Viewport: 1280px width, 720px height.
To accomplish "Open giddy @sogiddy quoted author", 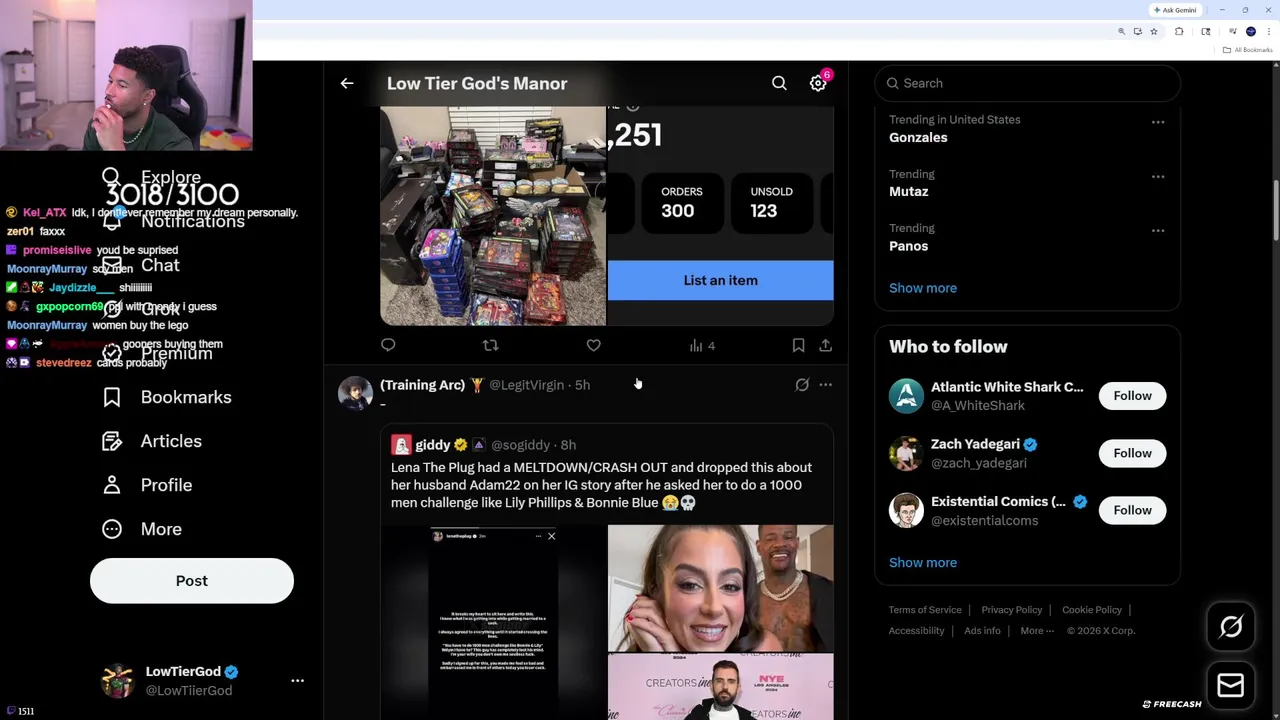I will pyautogui.click(x=483, y=445).
